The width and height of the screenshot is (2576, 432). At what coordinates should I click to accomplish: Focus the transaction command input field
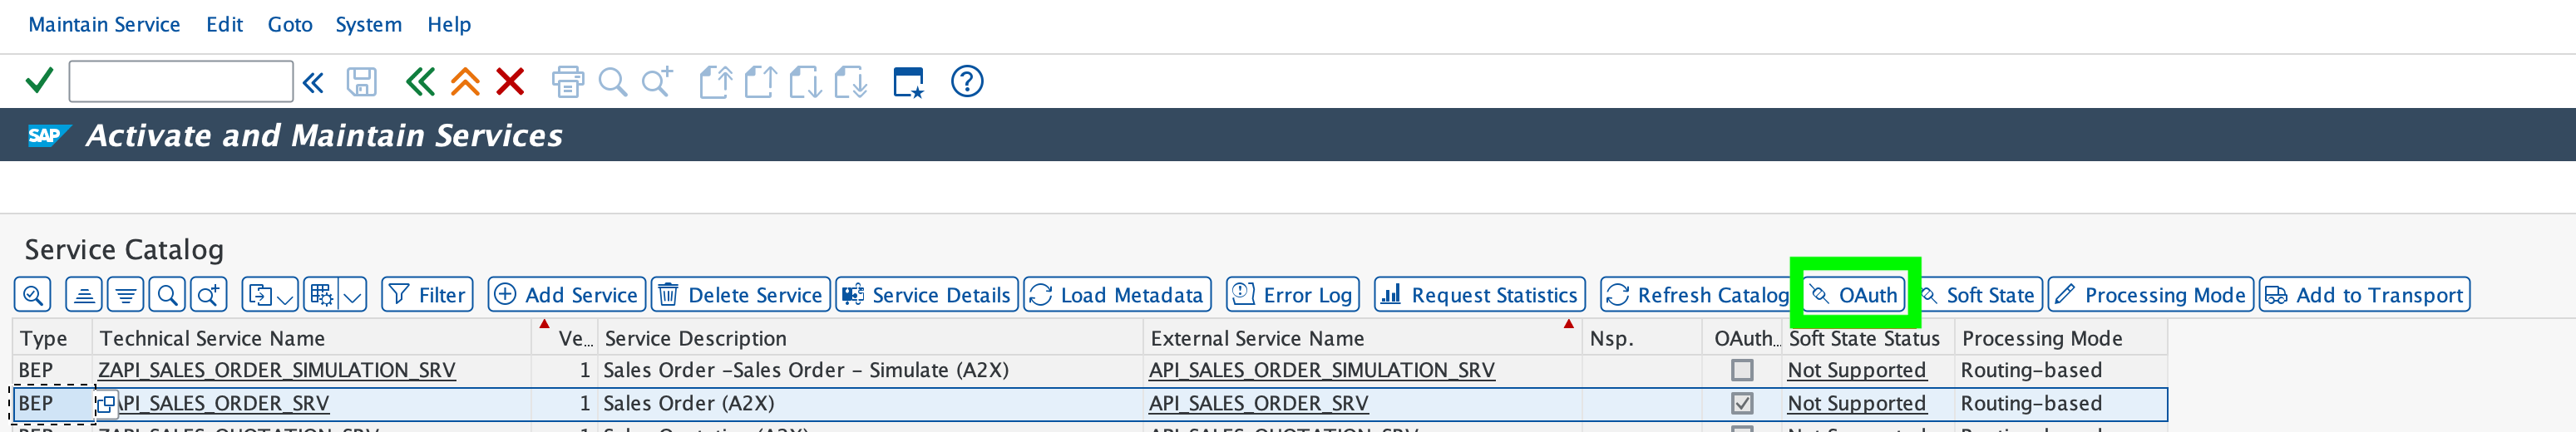pyautogui.click(x=180, y=81)
